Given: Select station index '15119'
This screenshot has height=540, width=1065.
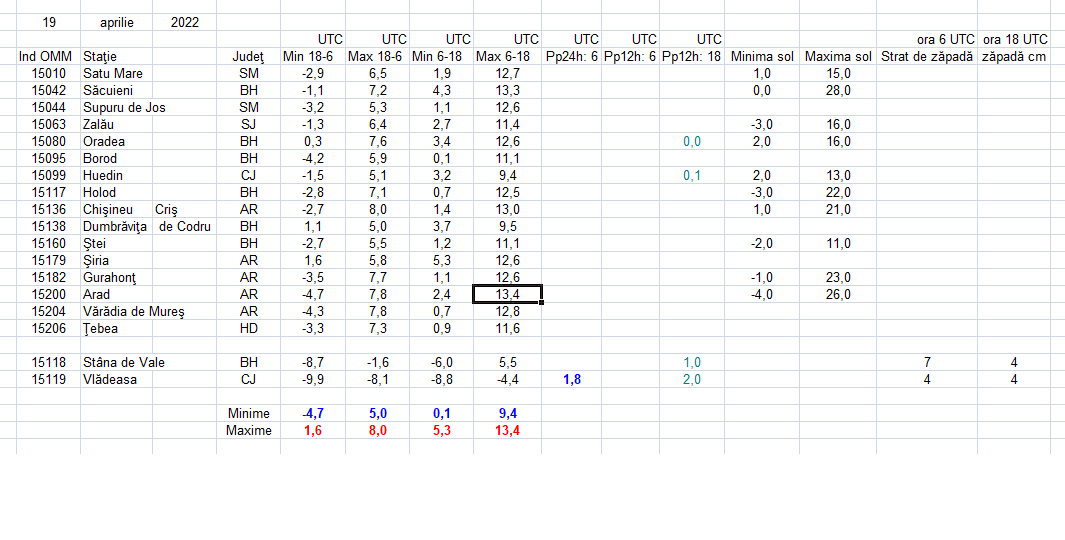Looking at the screenshot, I should [49, 379].
